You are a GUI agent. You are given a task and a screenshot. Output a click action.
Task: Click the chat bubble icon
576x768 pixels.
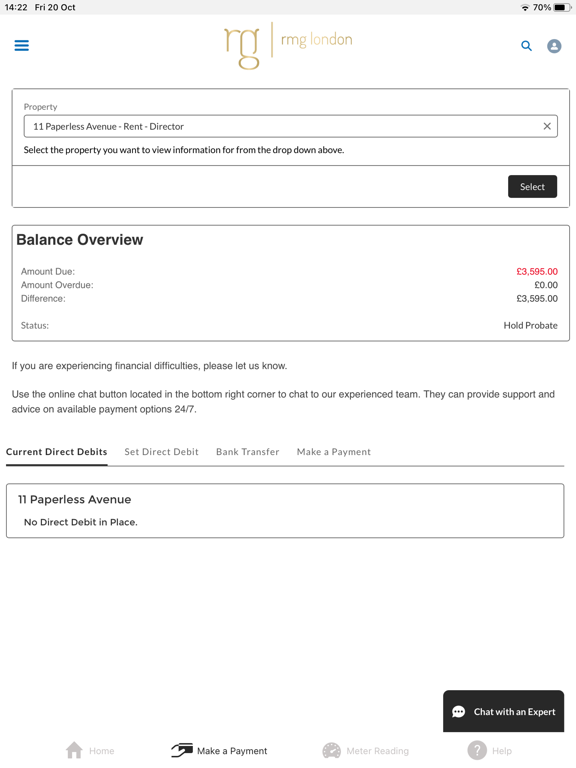tap(458, 712)
